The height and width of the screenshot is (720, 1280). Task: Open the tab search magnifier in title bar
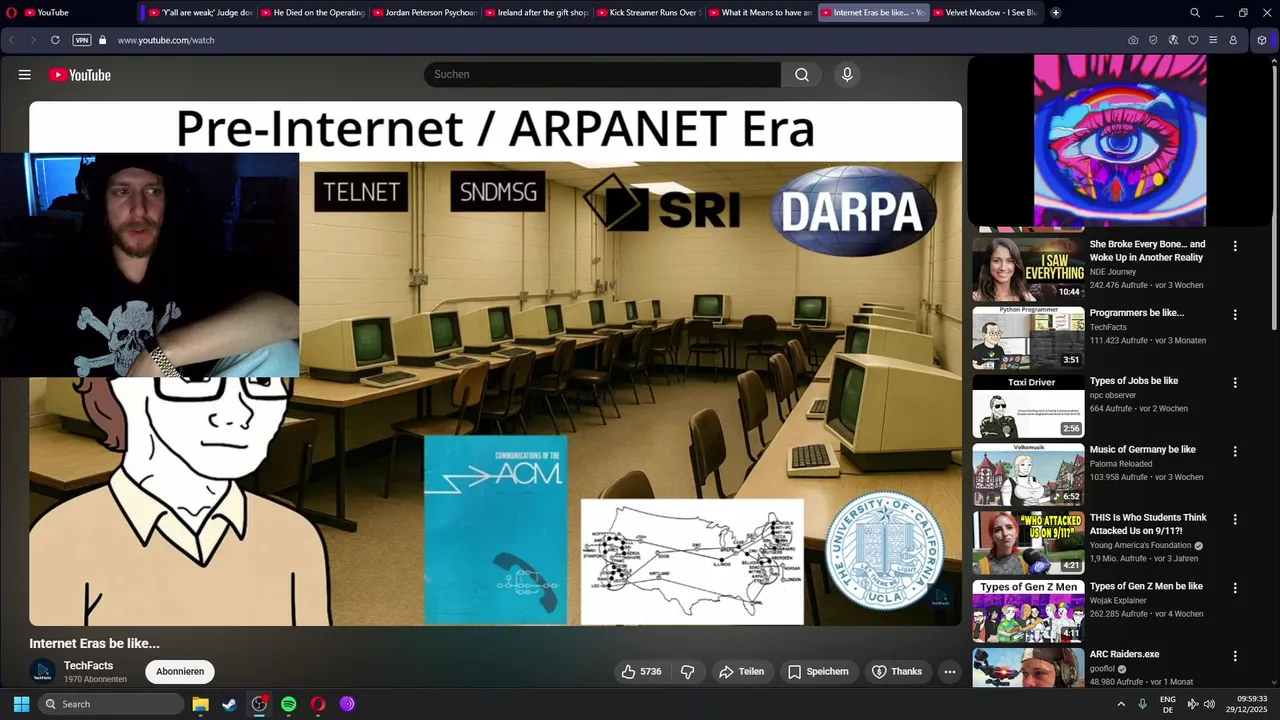(1195, 13)
